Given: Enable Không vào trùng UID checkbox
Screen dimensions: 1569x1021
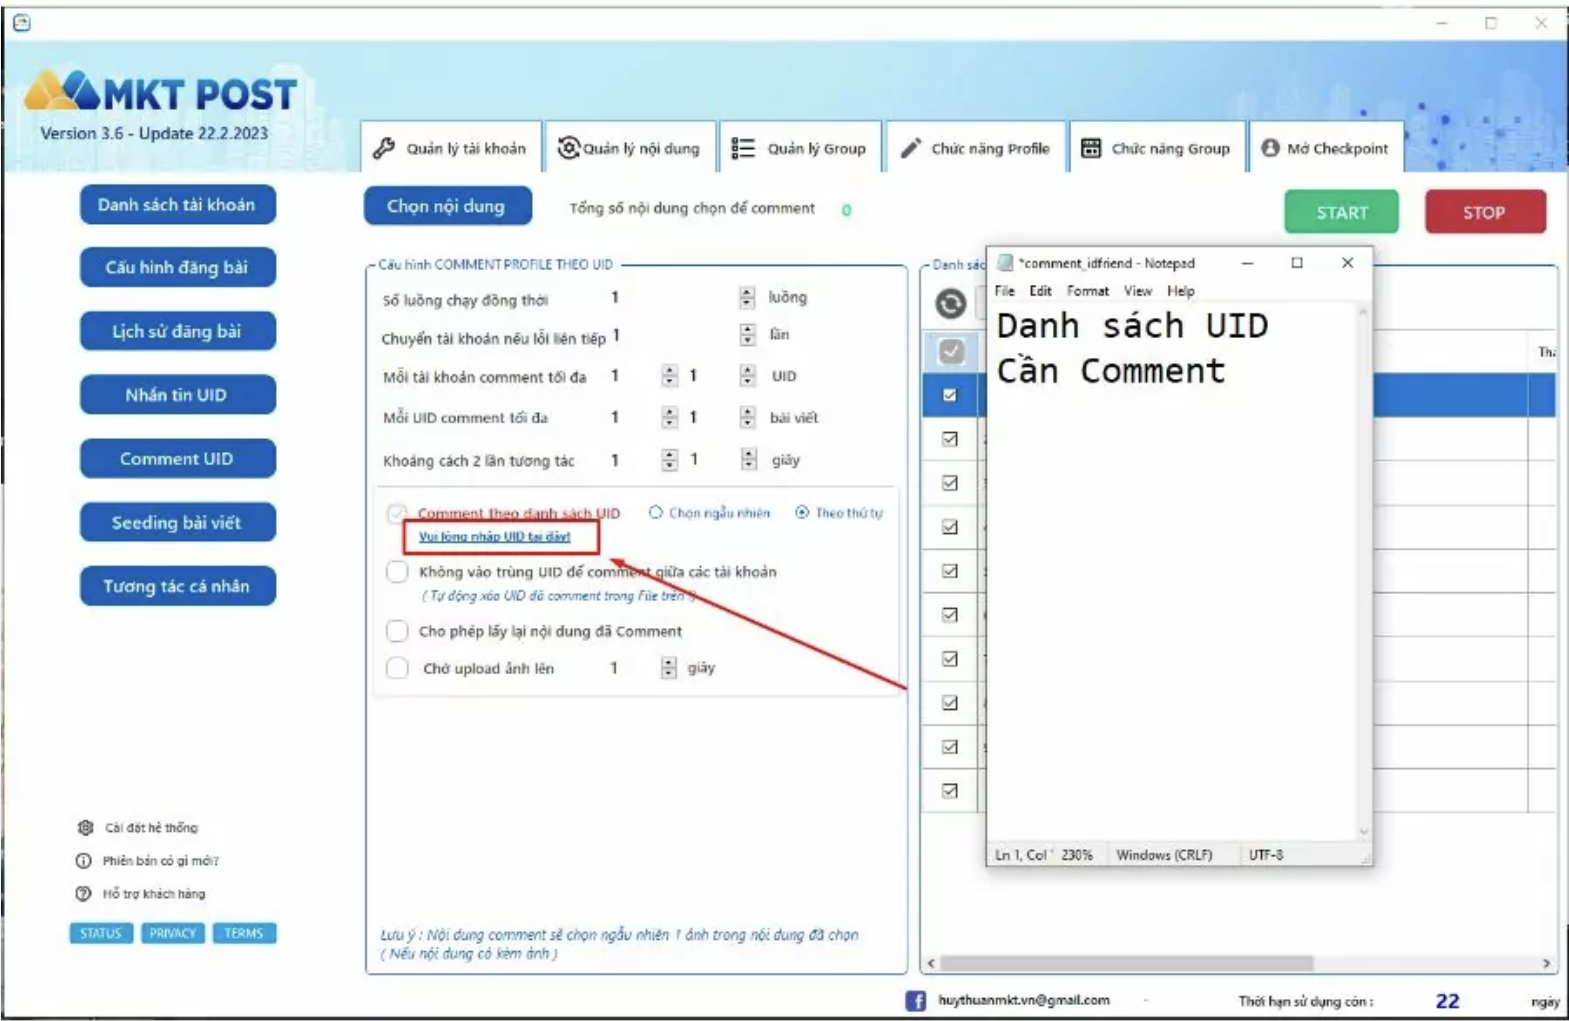Looking at the screenshot, I should 397,572.
